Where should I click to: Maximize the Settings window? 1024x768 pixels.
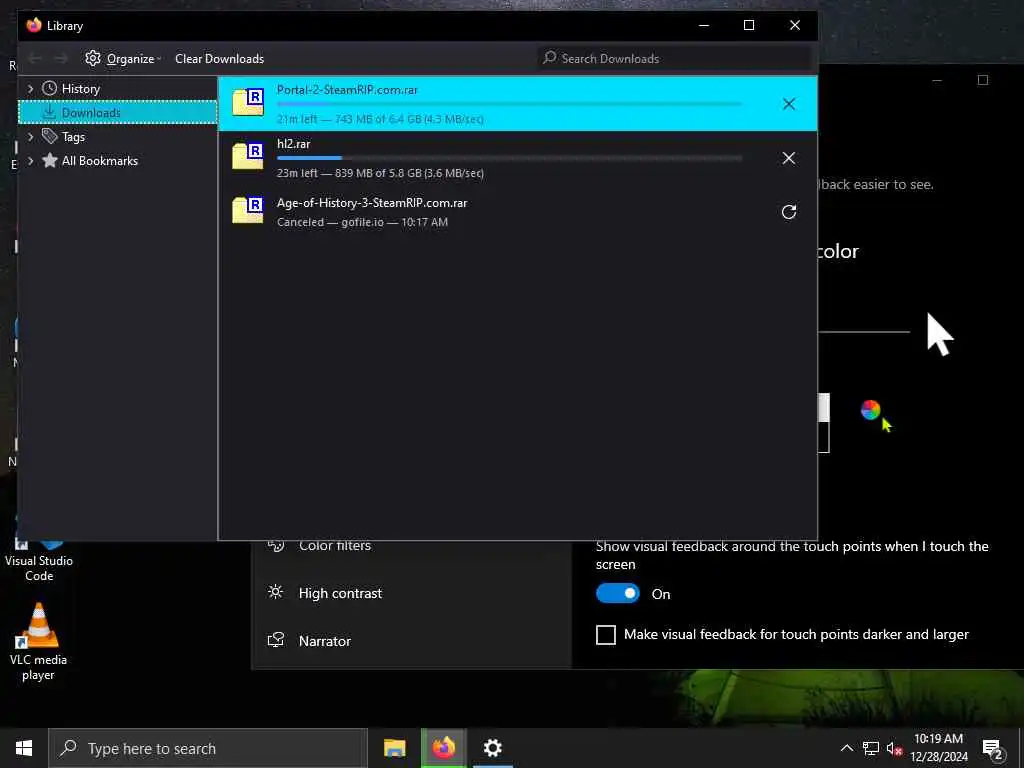point(982,80)
